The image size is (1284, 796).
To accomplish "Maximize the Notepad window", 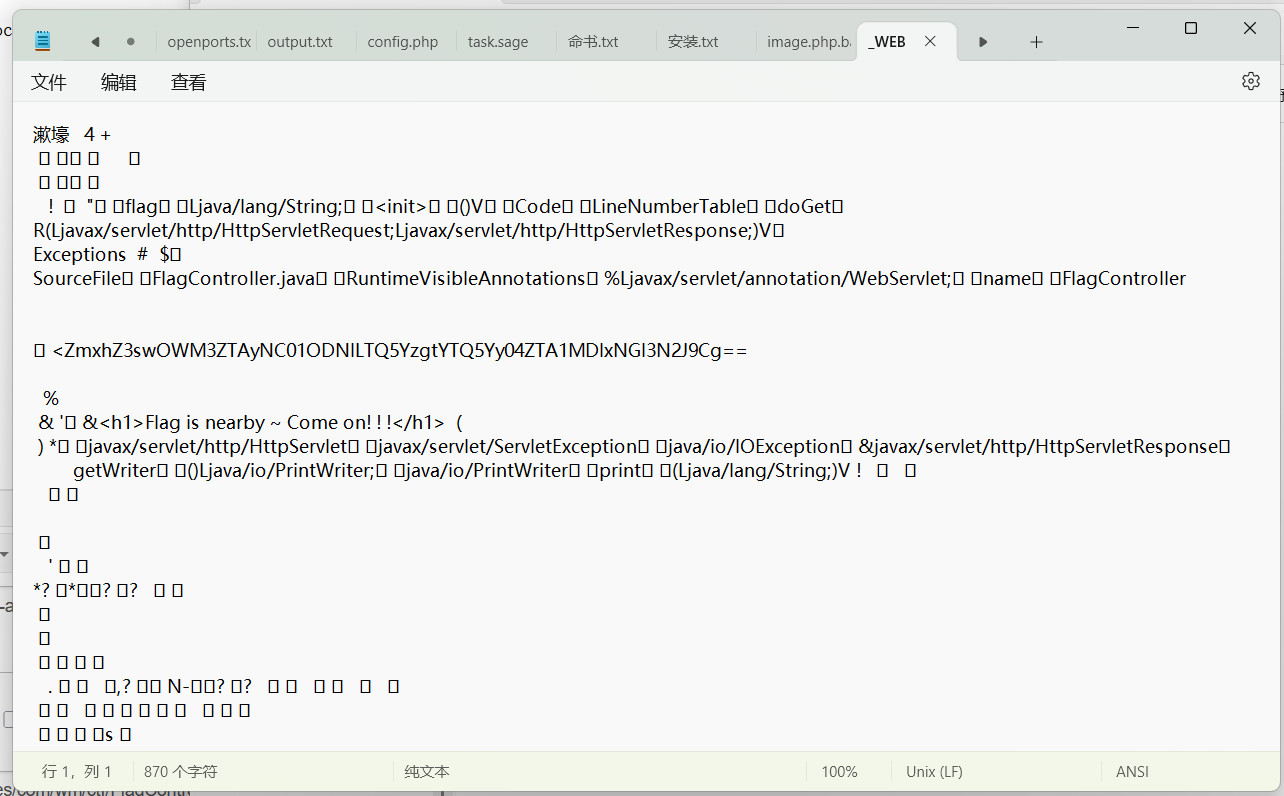I will click(1190, 29).
